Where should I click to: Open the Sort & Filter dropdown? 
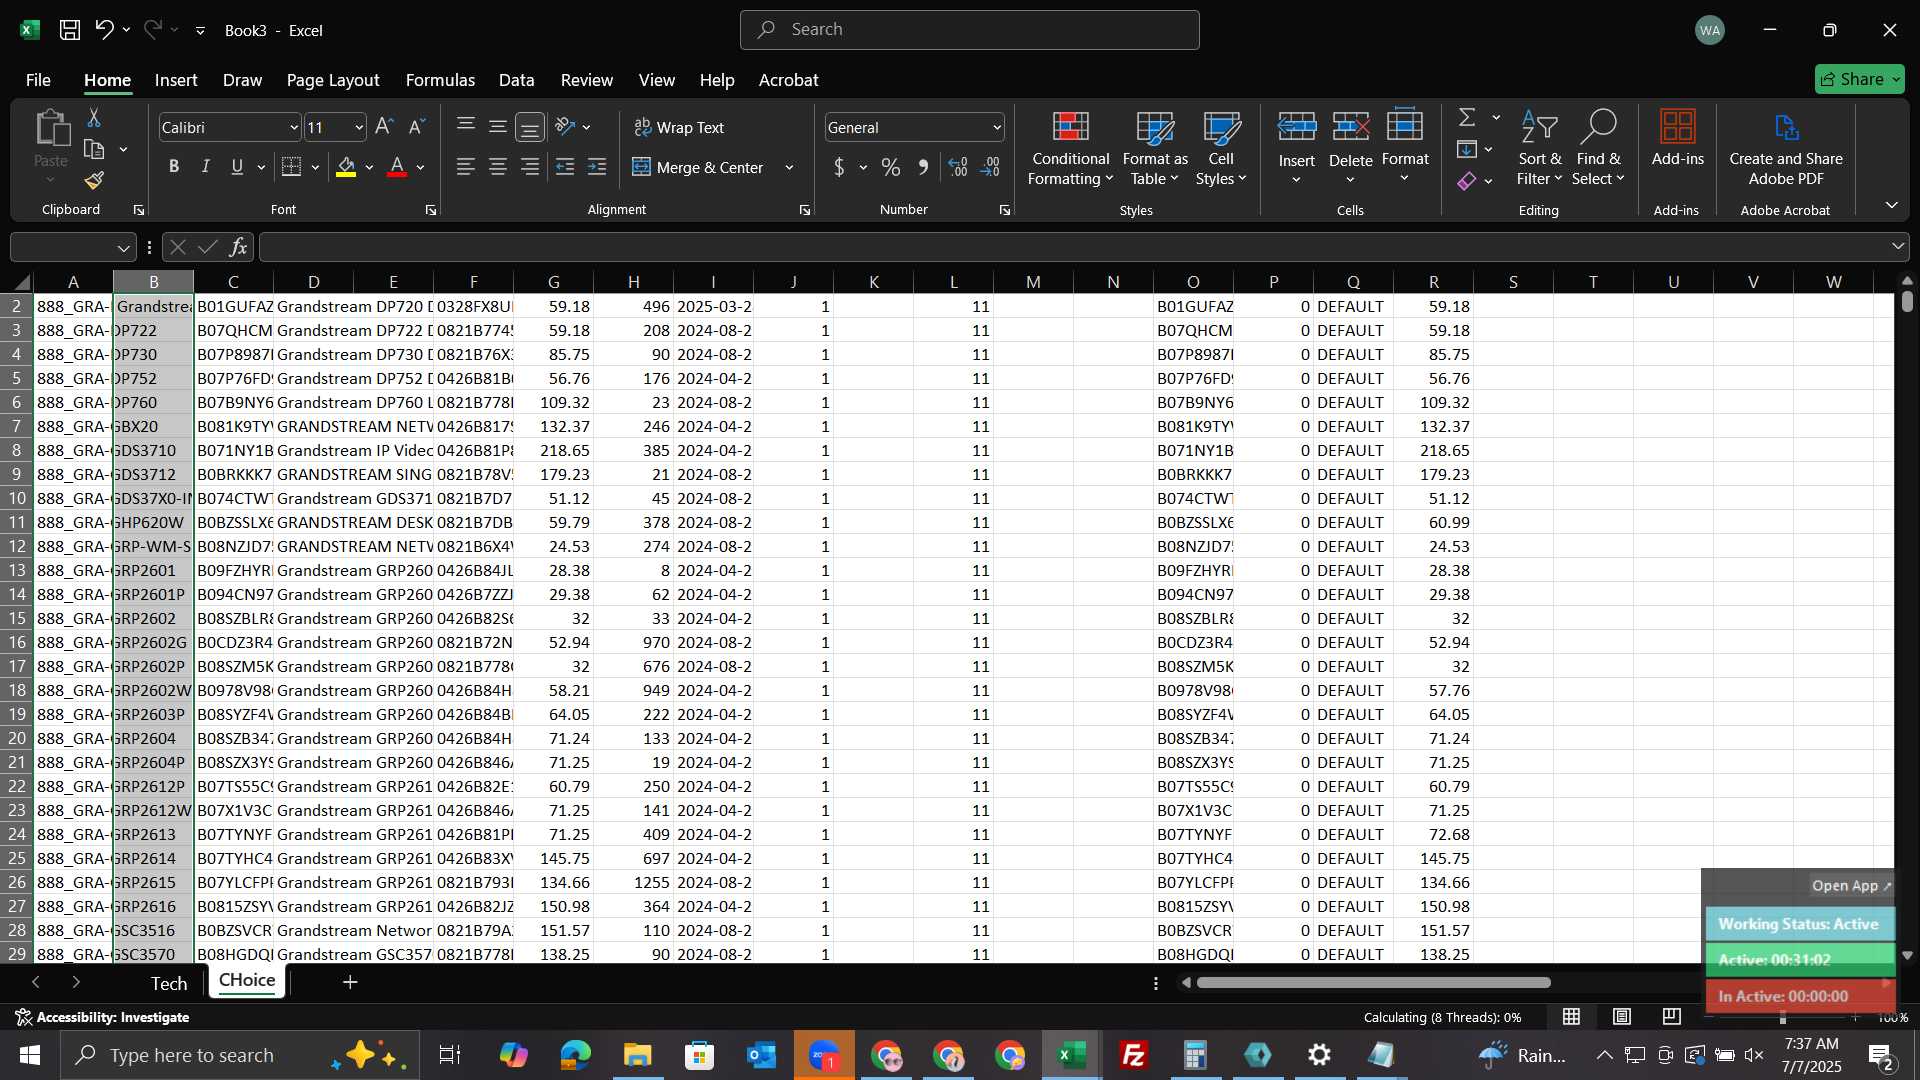point(1539,148)
